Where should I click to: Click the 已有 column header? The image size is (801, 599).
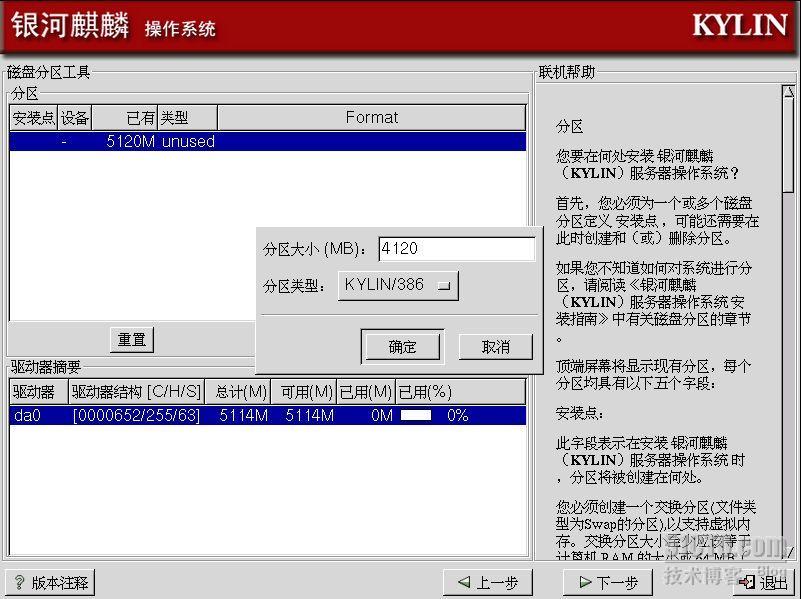[x=125, y=118]
